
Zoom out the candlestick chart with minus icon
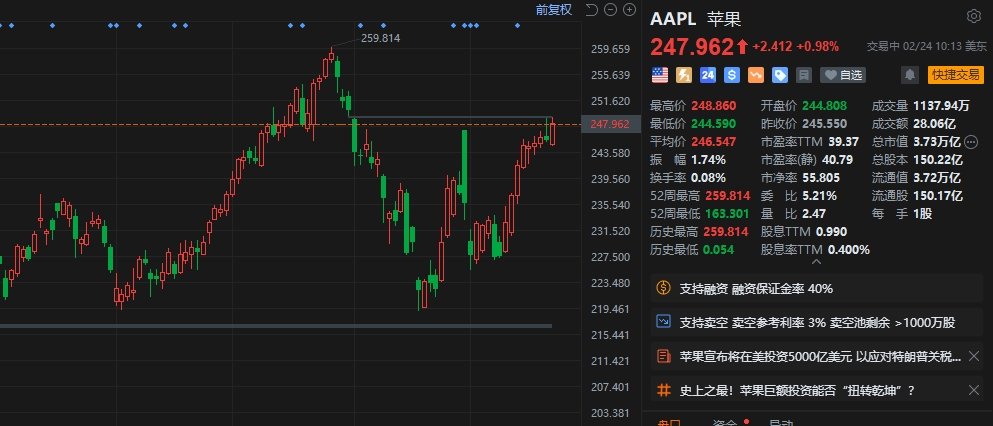(x=610, y=9)
